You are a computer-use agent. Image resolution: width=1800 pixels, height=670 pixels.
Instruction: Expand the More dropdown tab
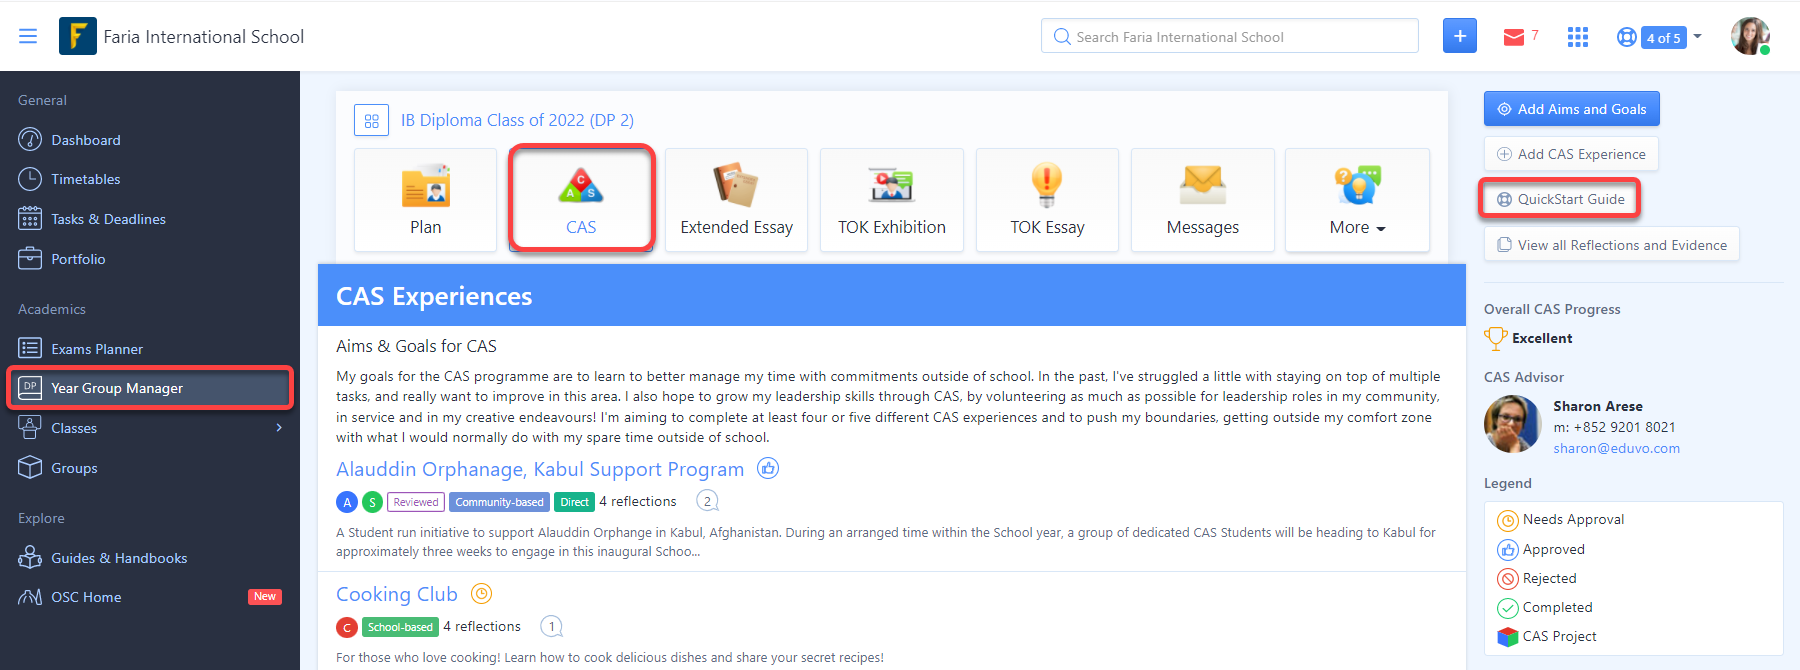click(1357, 200)
